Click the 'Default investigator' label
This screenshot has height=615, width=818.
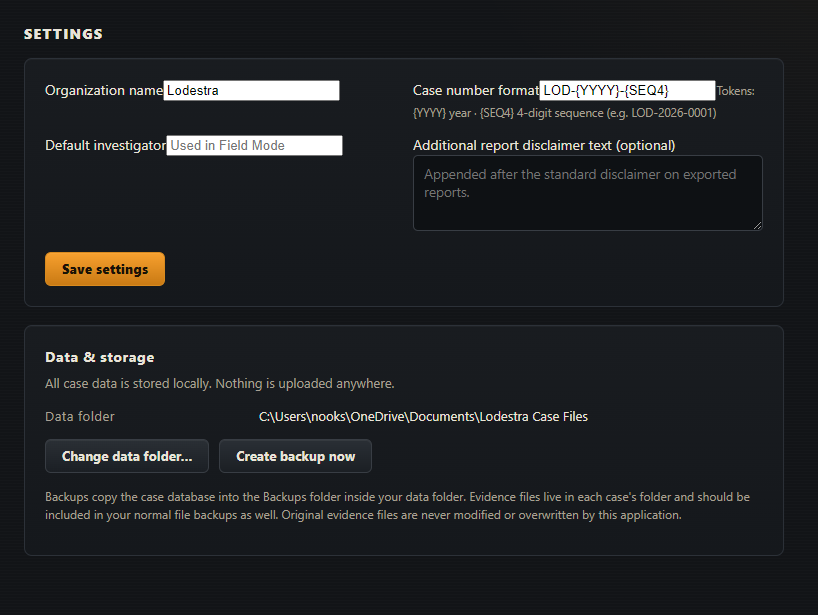tap(105, 146)
